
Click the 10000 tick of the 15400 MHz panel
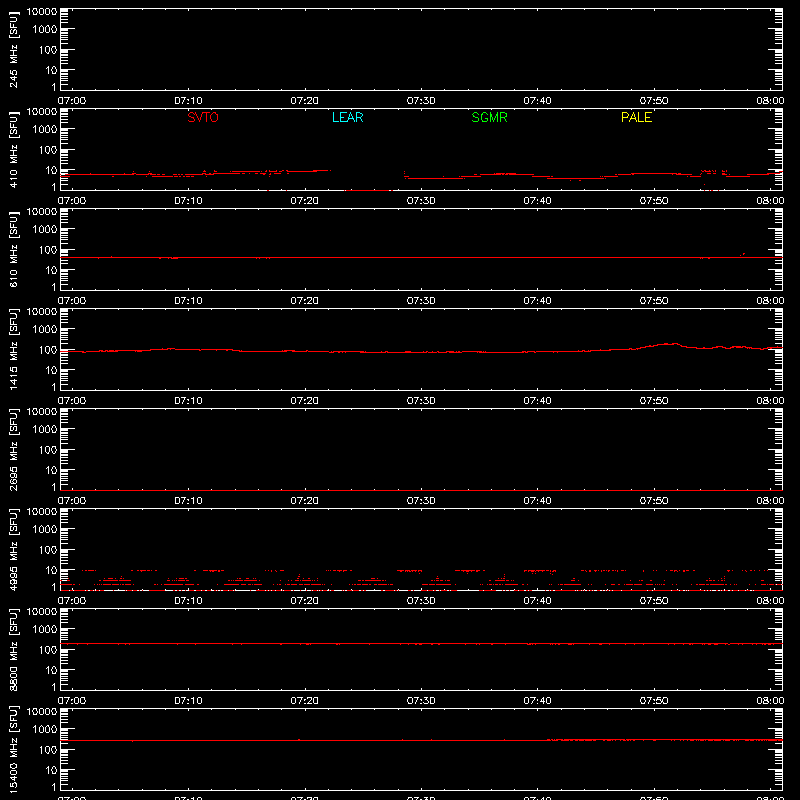coord(42,712)
